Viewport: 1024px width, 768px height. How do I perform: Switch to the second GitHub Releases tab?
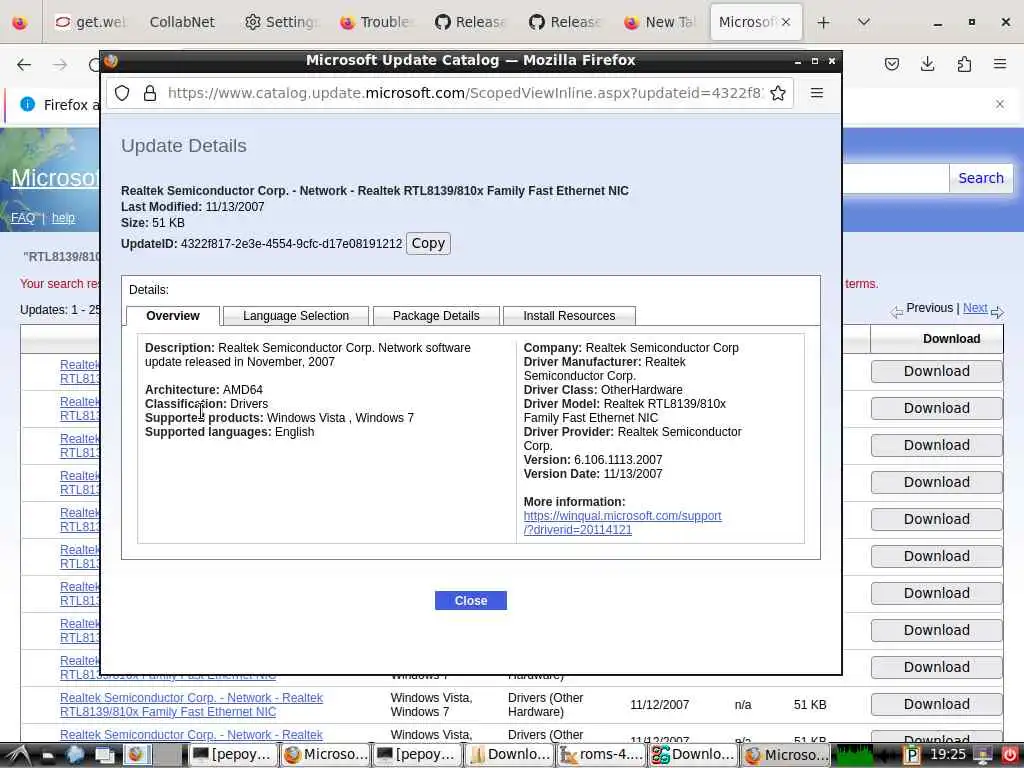click(564, 22)
